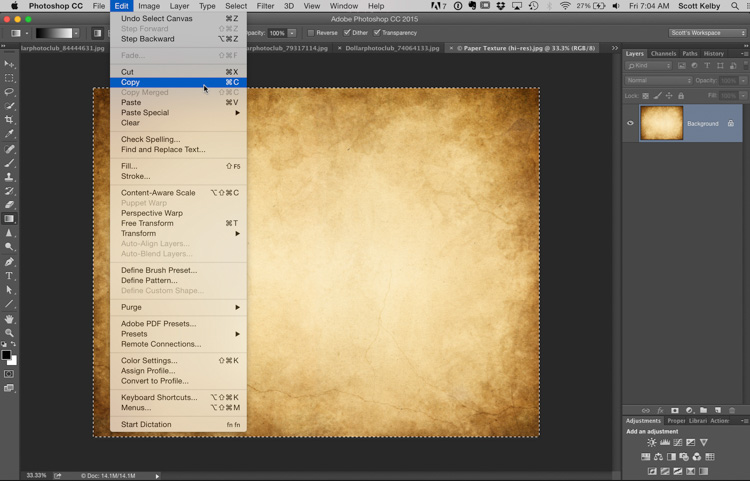Click the foreground color swatch
Screen dimensions: 750x481
click(6, 355)
